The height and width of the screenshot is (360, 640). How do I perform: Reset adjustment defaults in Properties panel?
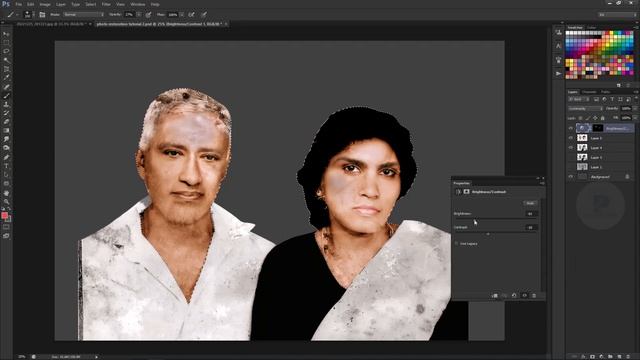pyautogui.click(x=514, y=296)
